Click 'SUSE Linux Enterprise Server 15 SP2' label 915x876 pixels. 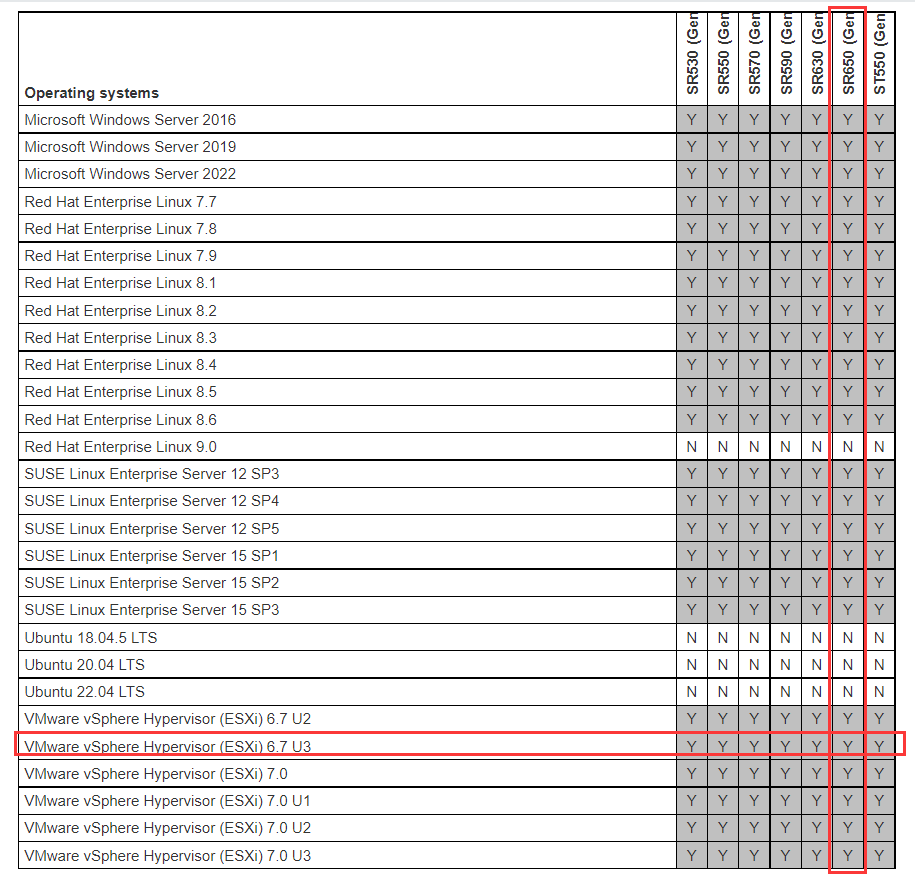click(x=152, y=582)
